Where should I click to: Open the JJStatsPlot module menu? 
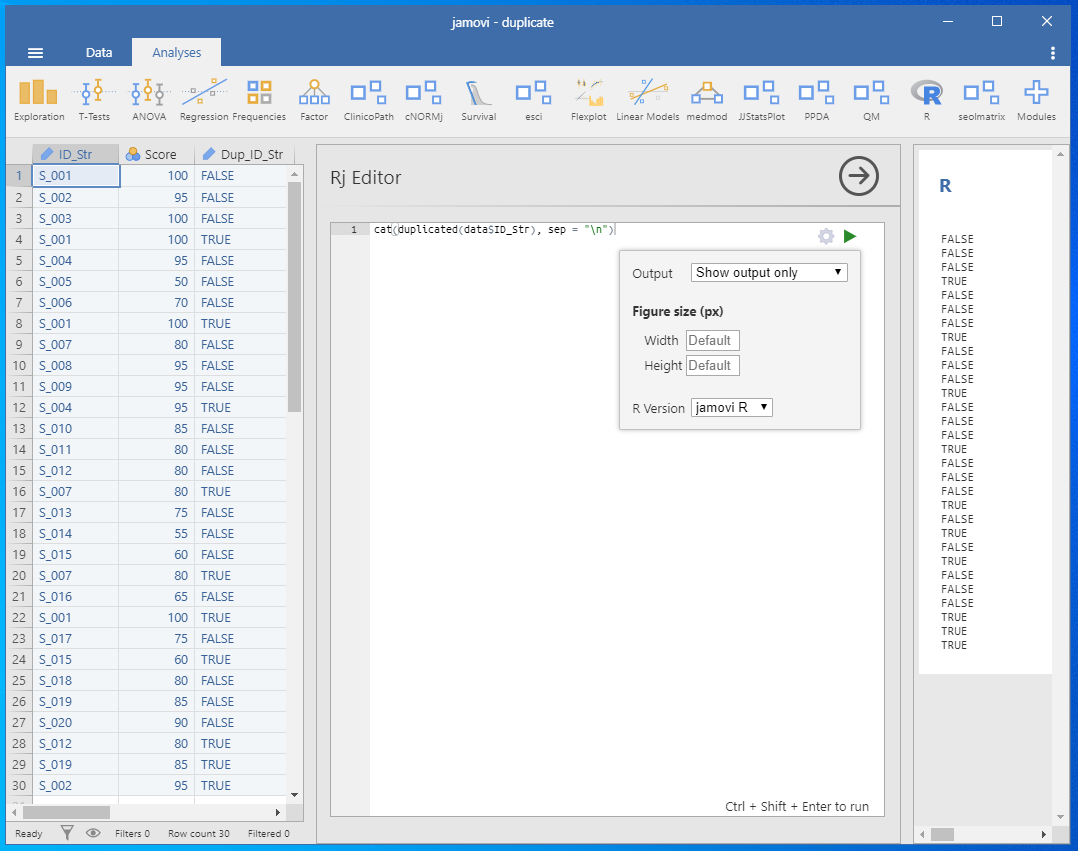point(762,100)
